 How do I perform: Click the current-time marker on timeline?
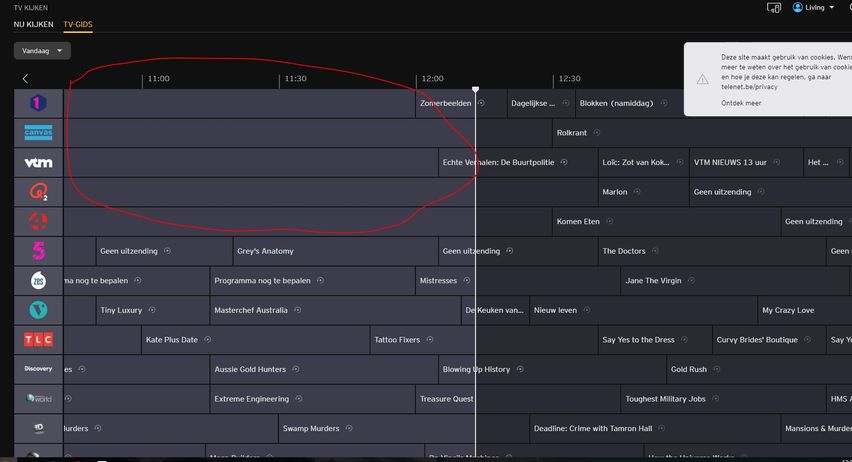pyautogui.click(x=475, y=89)
